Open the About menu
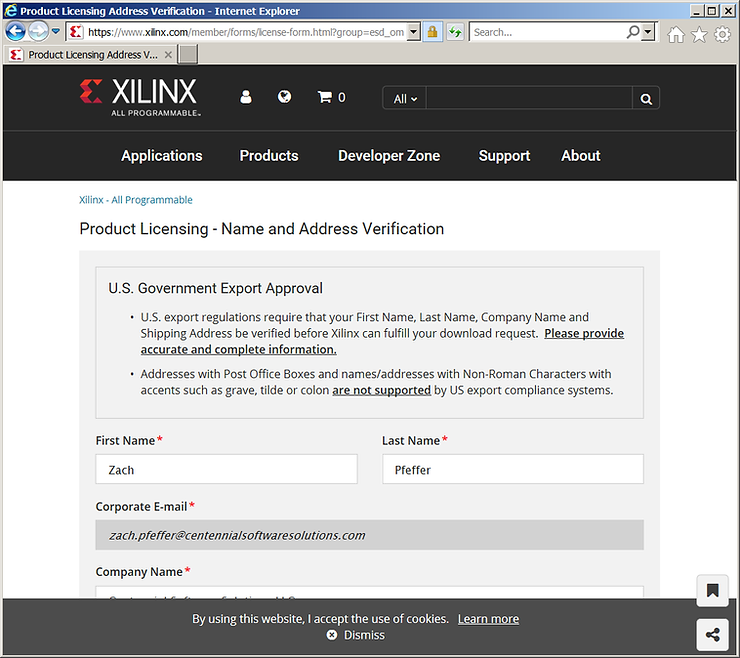740x658 pixels. [580, 156]
